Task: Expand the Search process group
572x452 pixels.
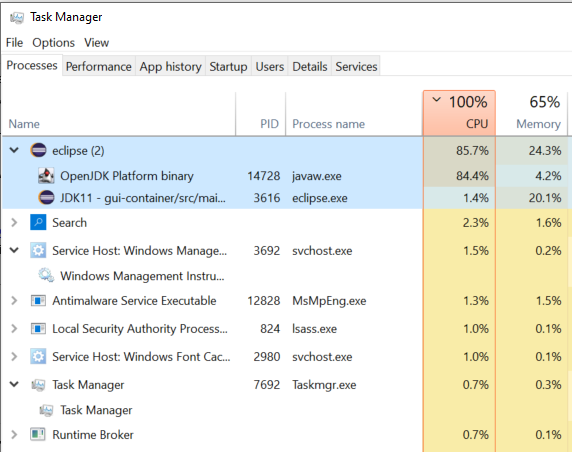Action: (x=14, y=223)
